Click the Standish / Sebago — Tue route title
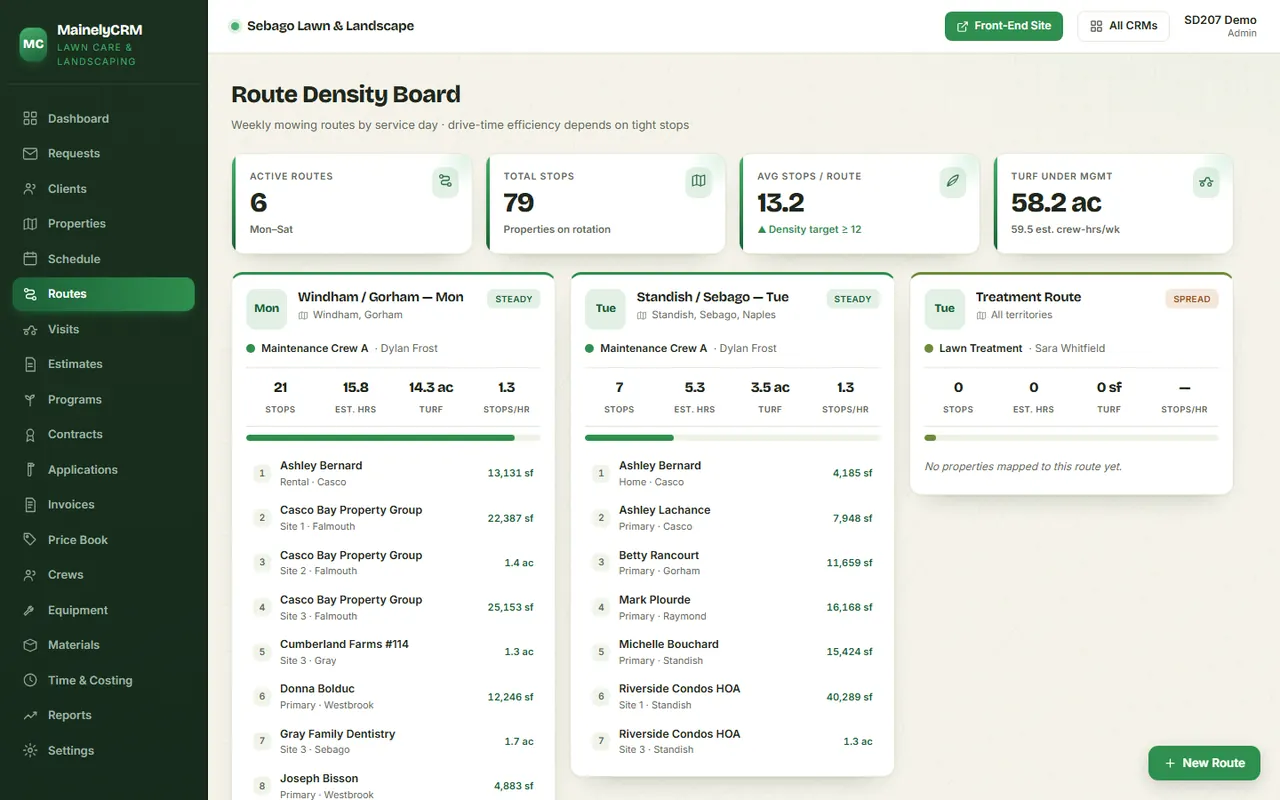 pyautogui.click(x=712, y=297)
